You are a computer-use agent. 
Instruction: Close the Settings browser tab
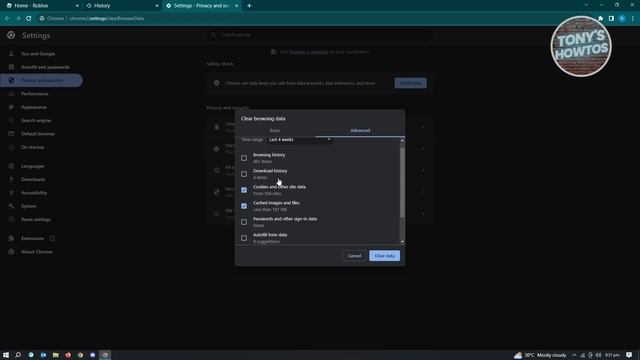(236, 6)
